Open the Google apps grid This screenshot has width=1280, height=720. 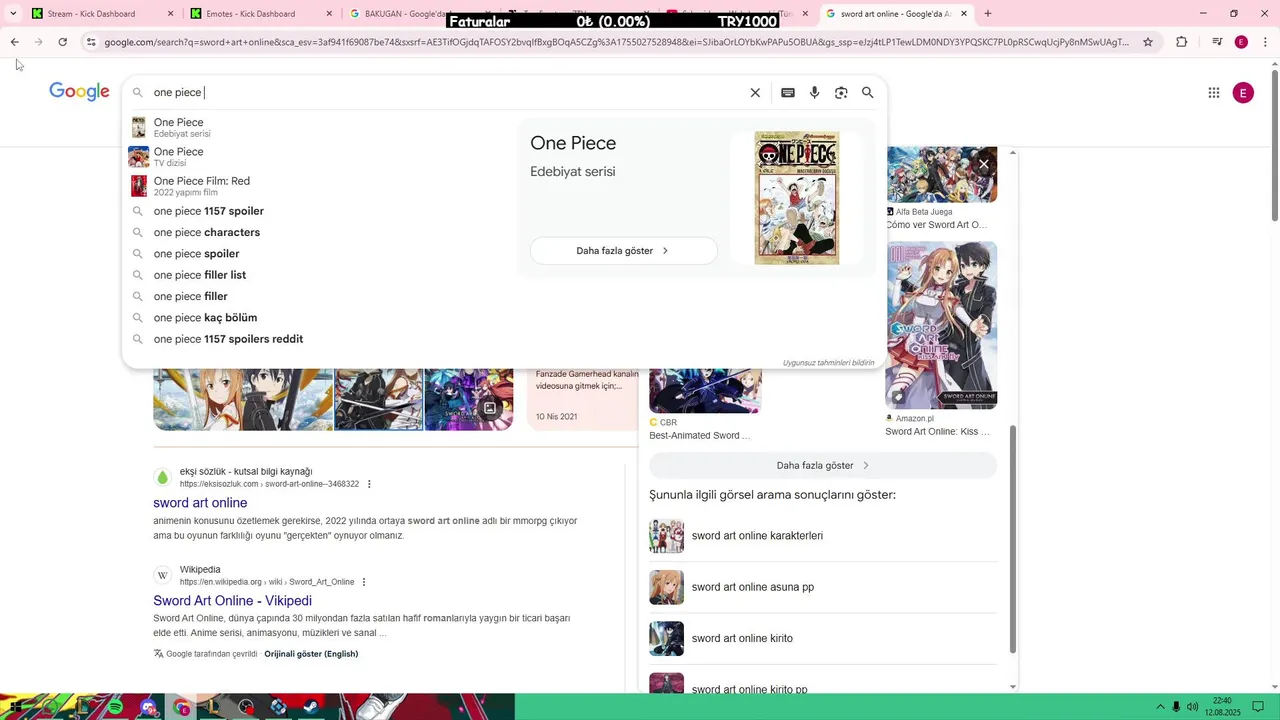point(1214,93)
